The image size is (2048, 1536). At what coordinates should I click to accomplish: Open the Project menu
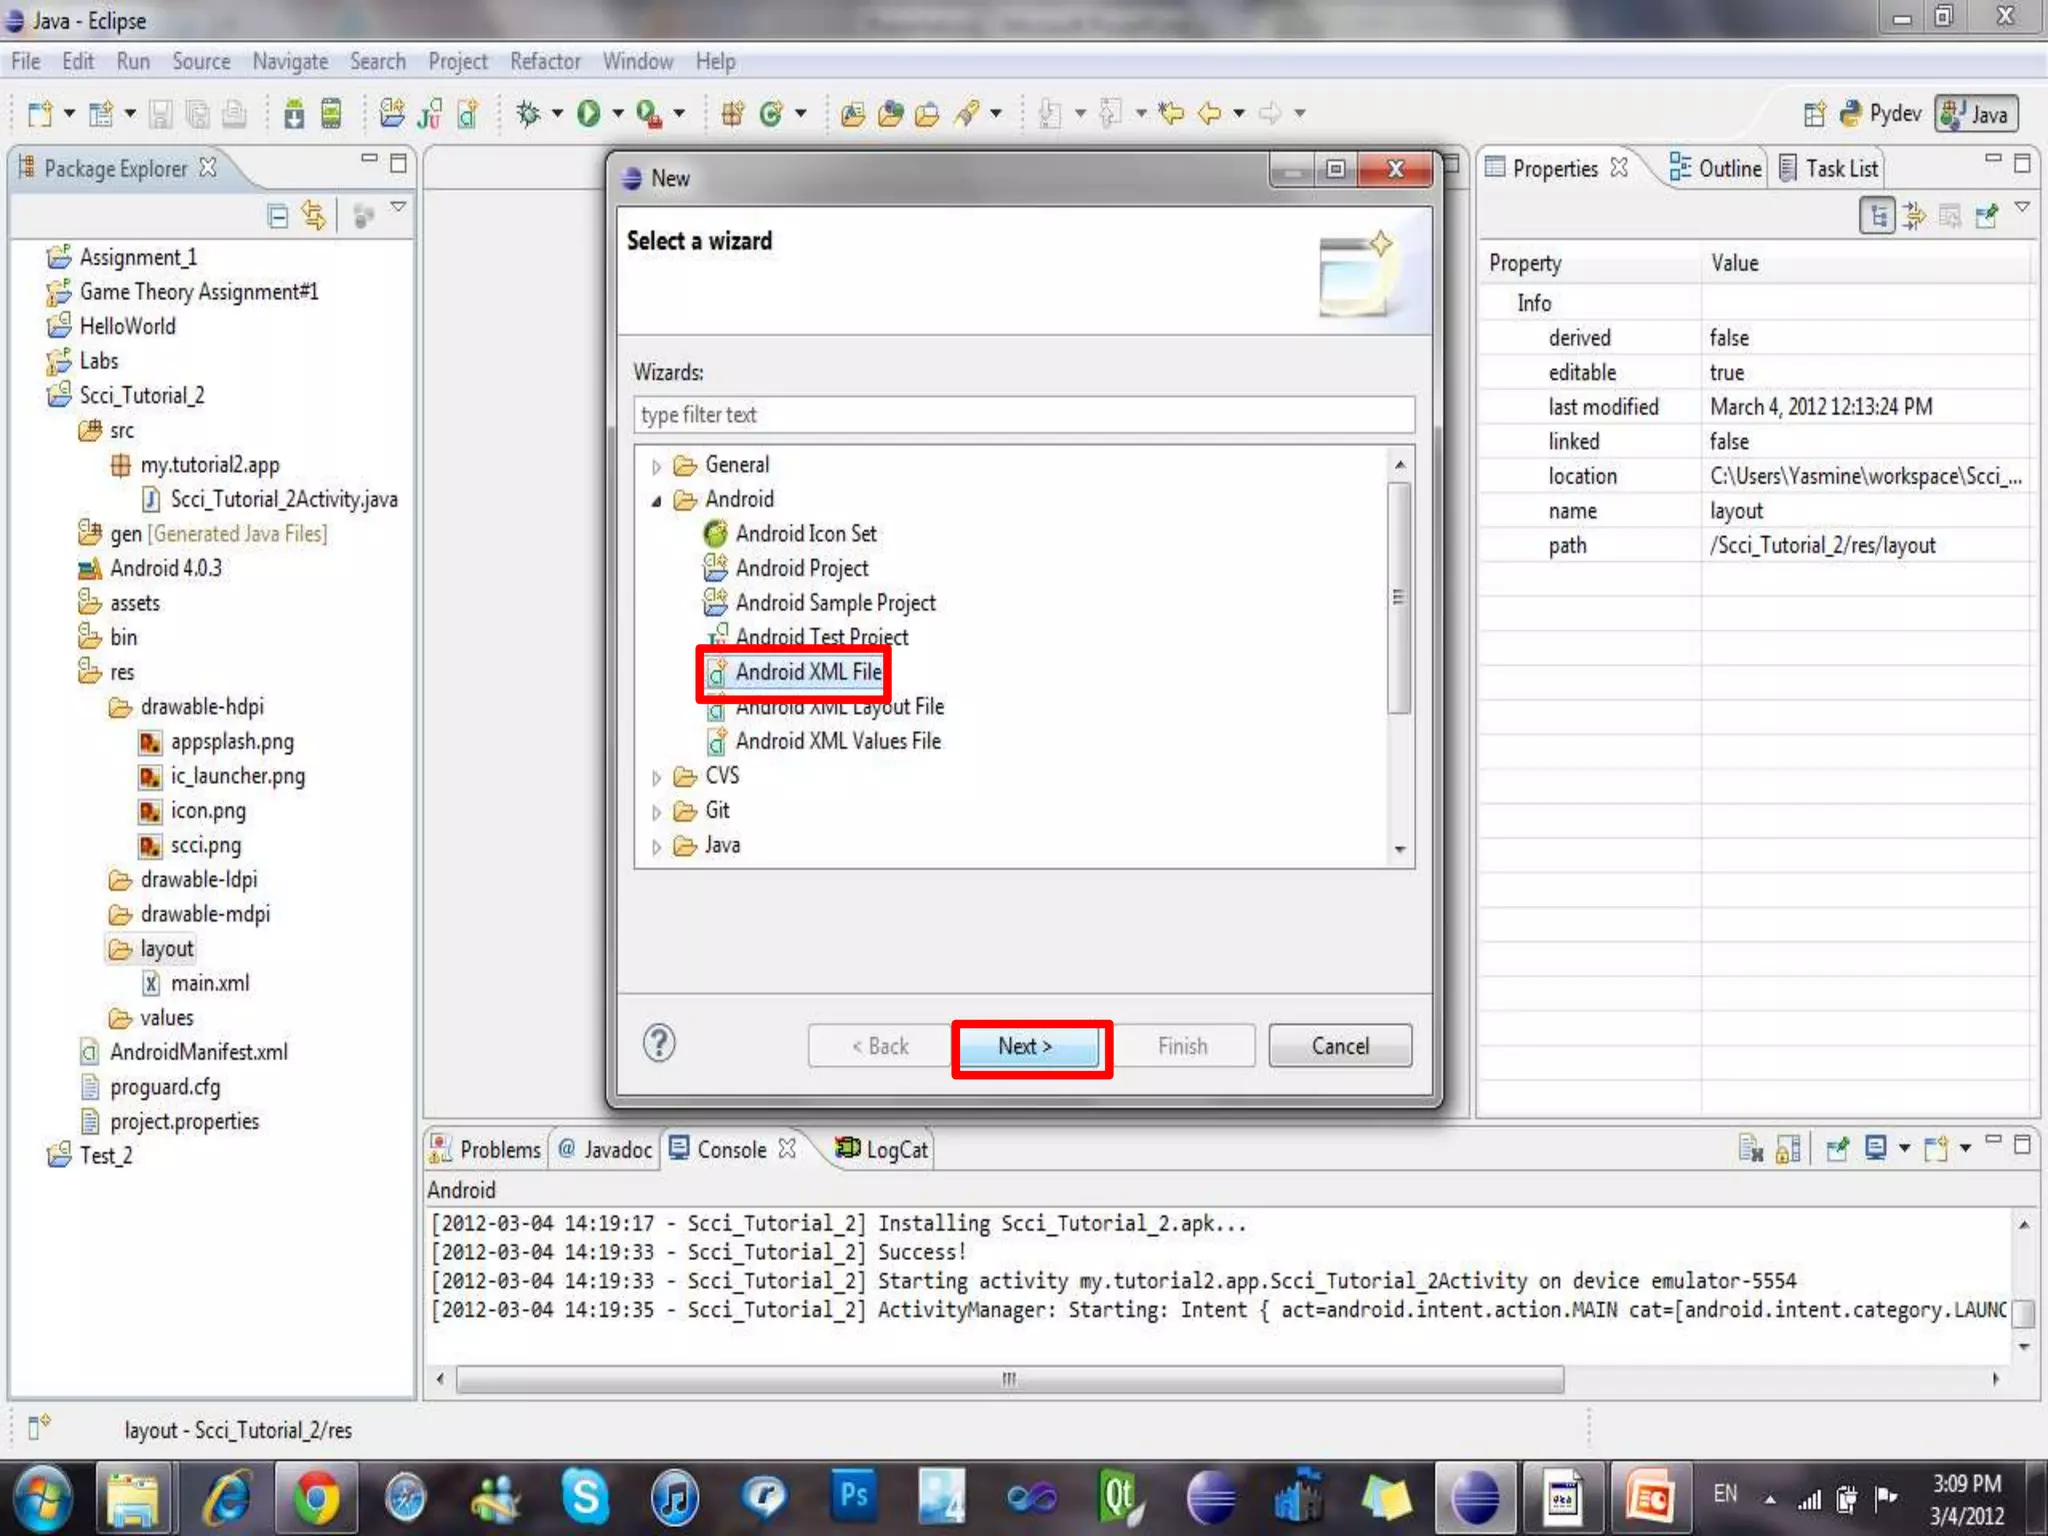coord(458,61)
